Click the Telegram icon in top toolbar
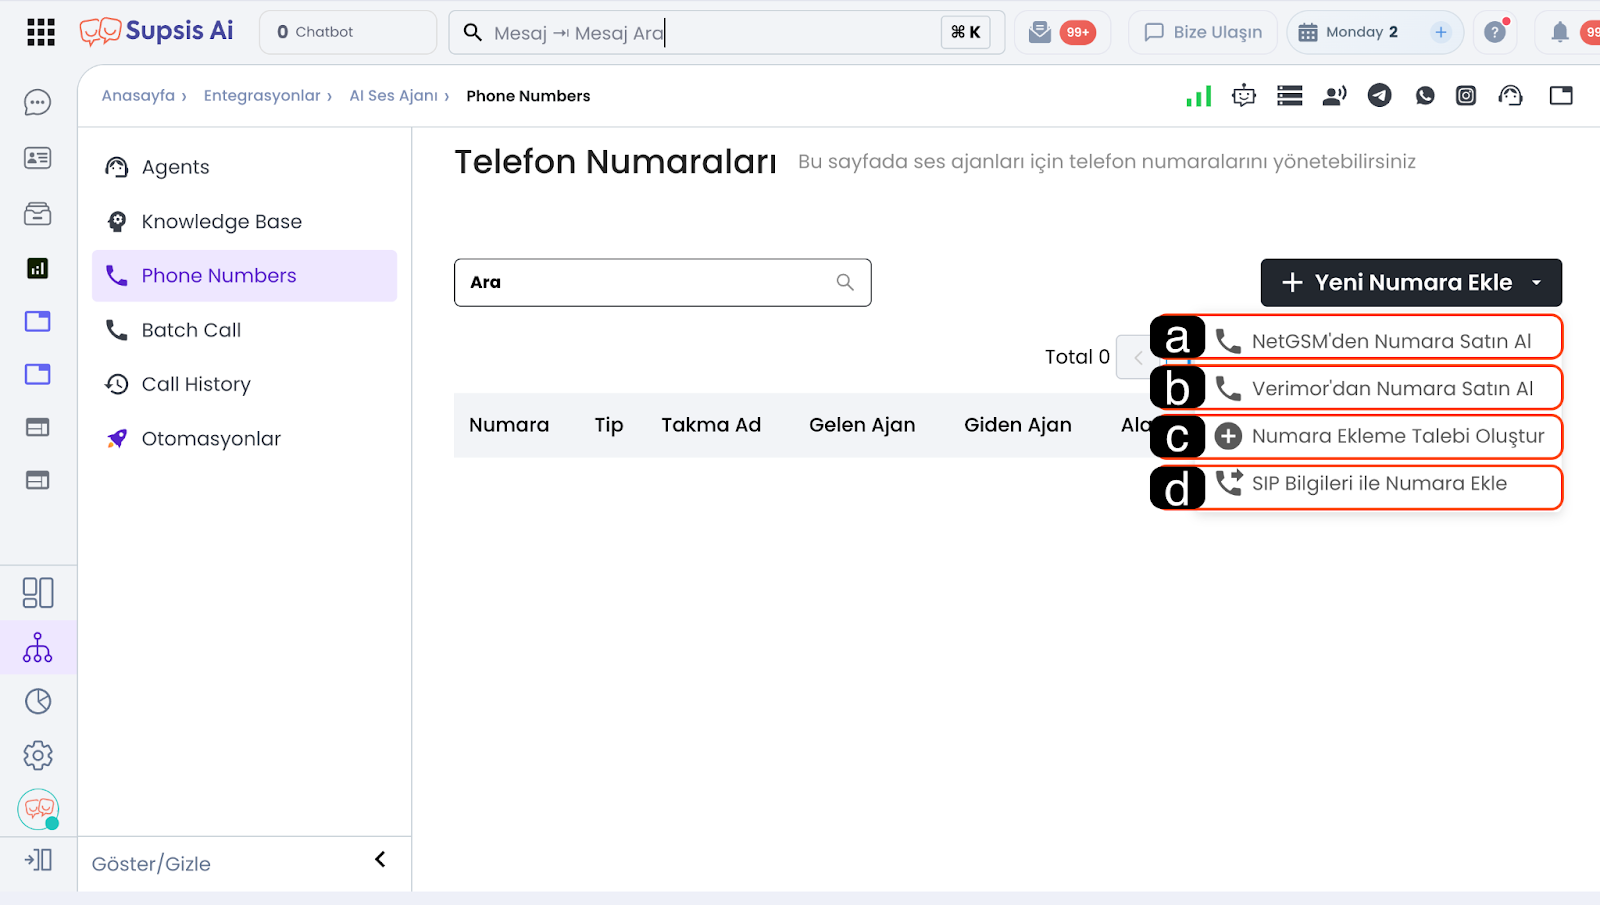The height and width of the screenshot is (905, 1600). click(1379, 95)
